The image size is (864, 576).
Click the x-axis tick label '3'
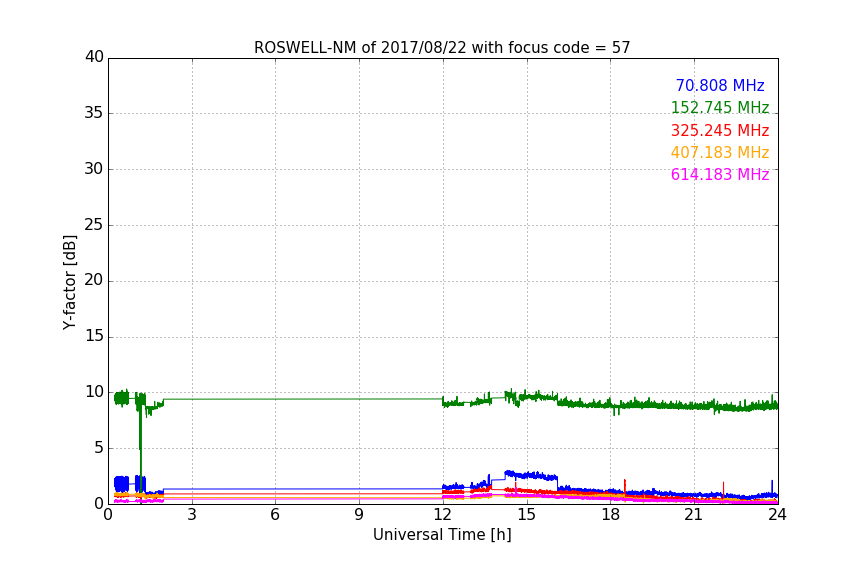(x=192, y=515)
